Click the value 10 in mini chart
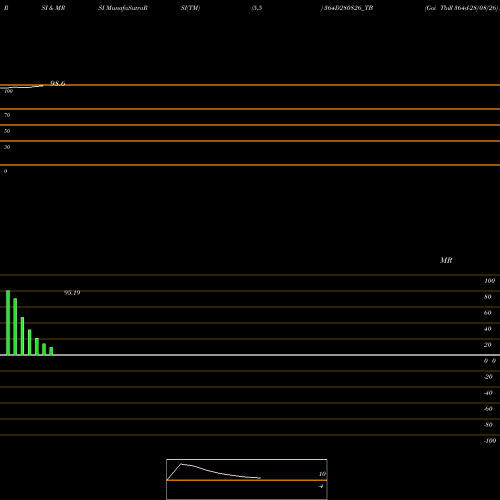The width and height of the screenshot is (500, 500). pos(322,474)
